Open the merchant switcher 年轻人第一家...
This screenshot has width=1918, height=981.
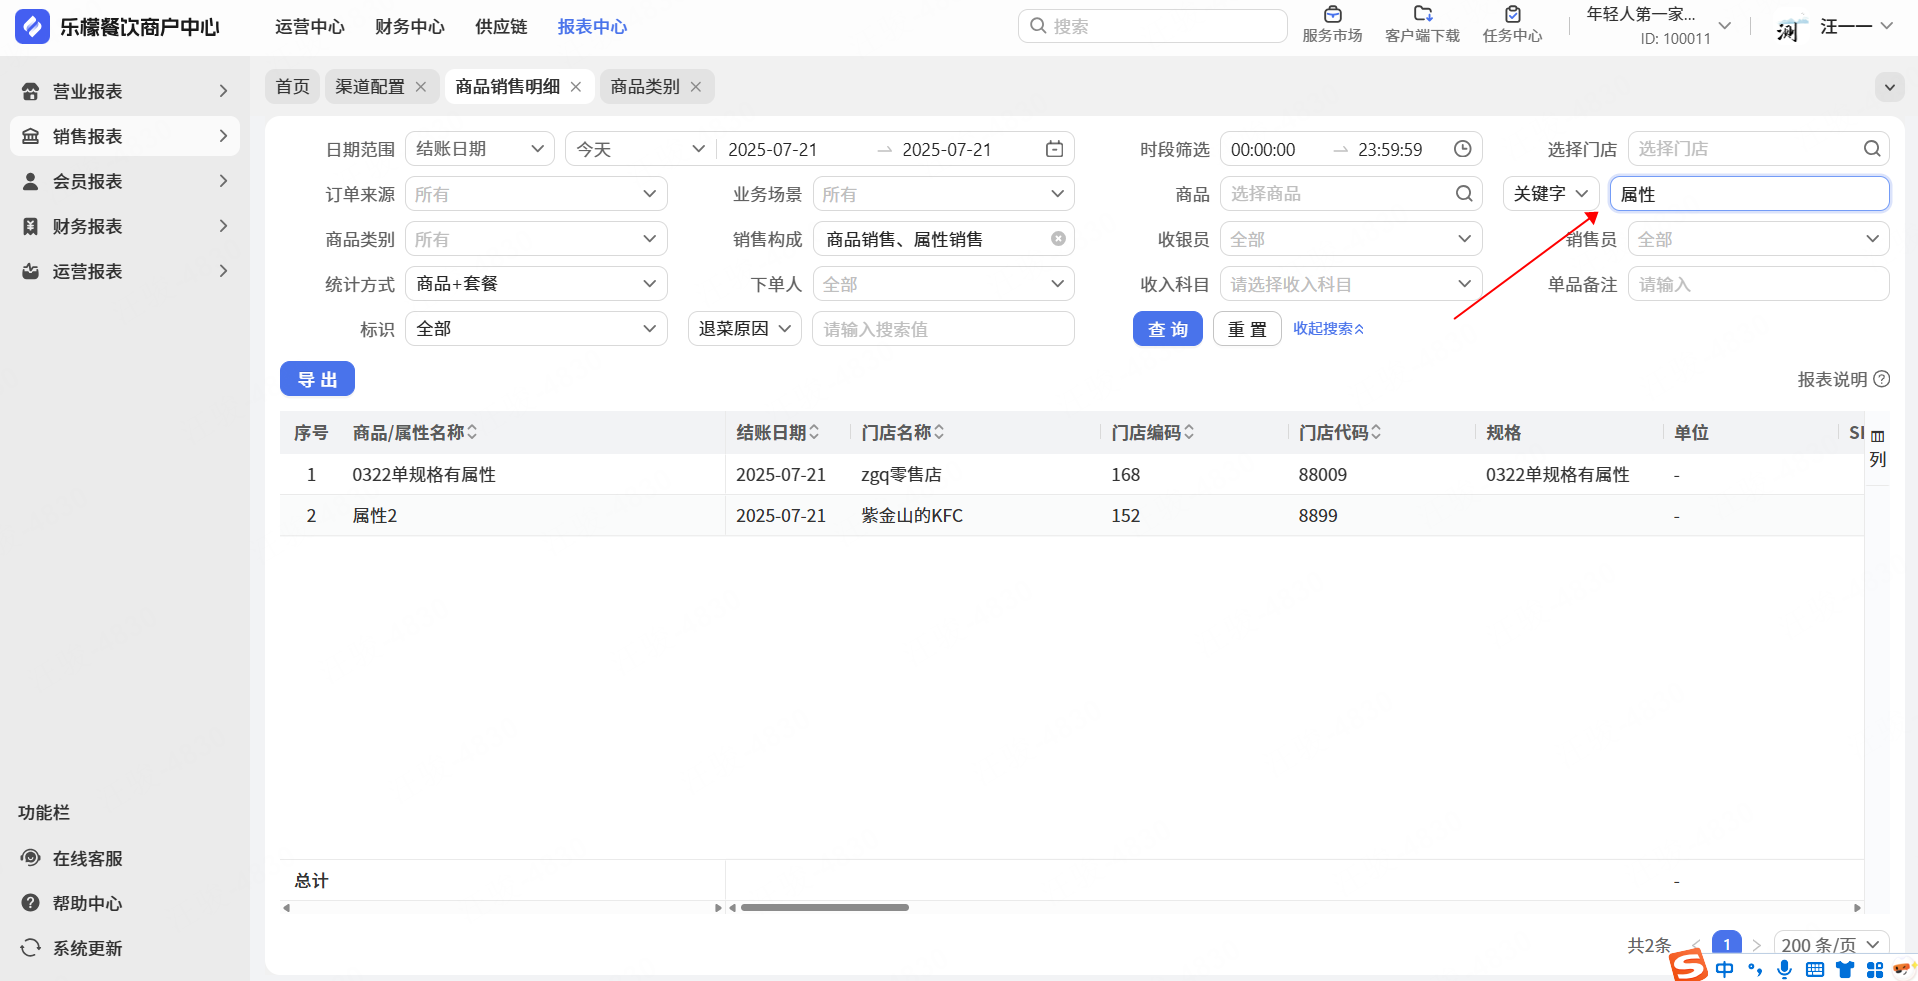1660,26
